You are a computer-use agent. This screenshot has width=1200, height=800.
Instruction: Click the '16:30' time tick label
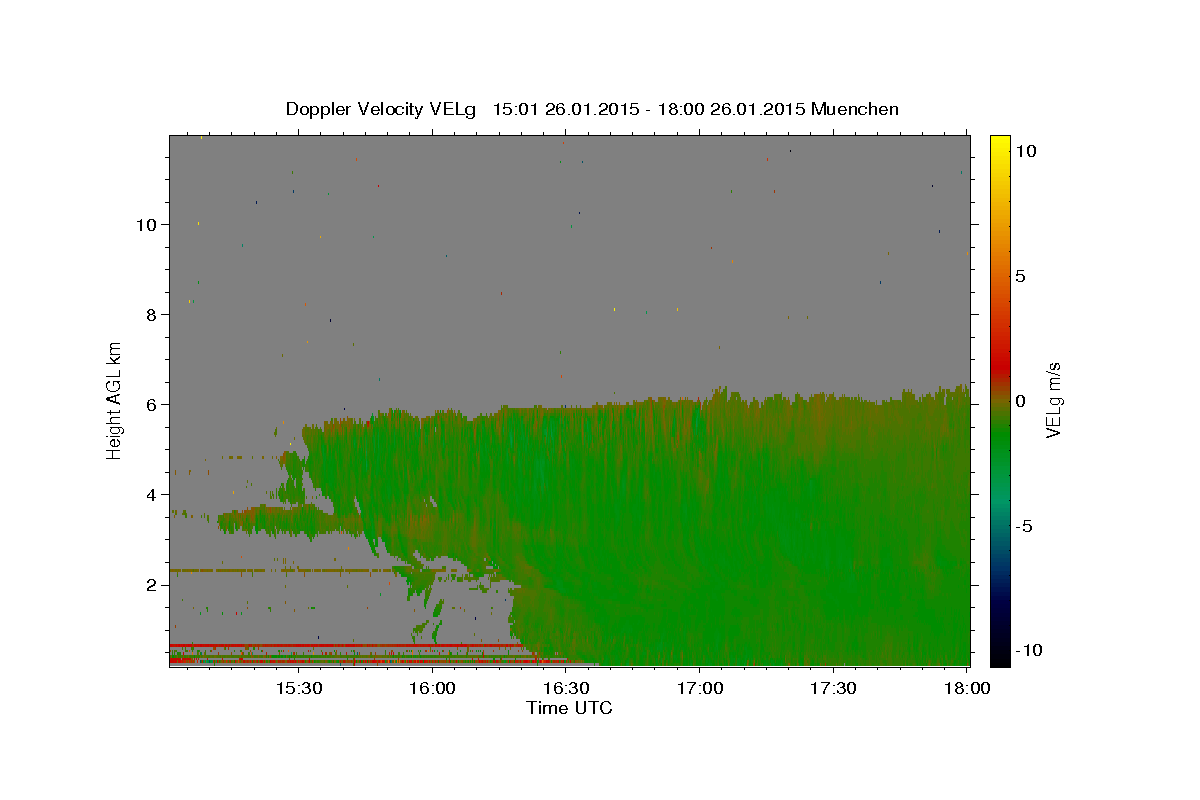(x=566, y=688)
